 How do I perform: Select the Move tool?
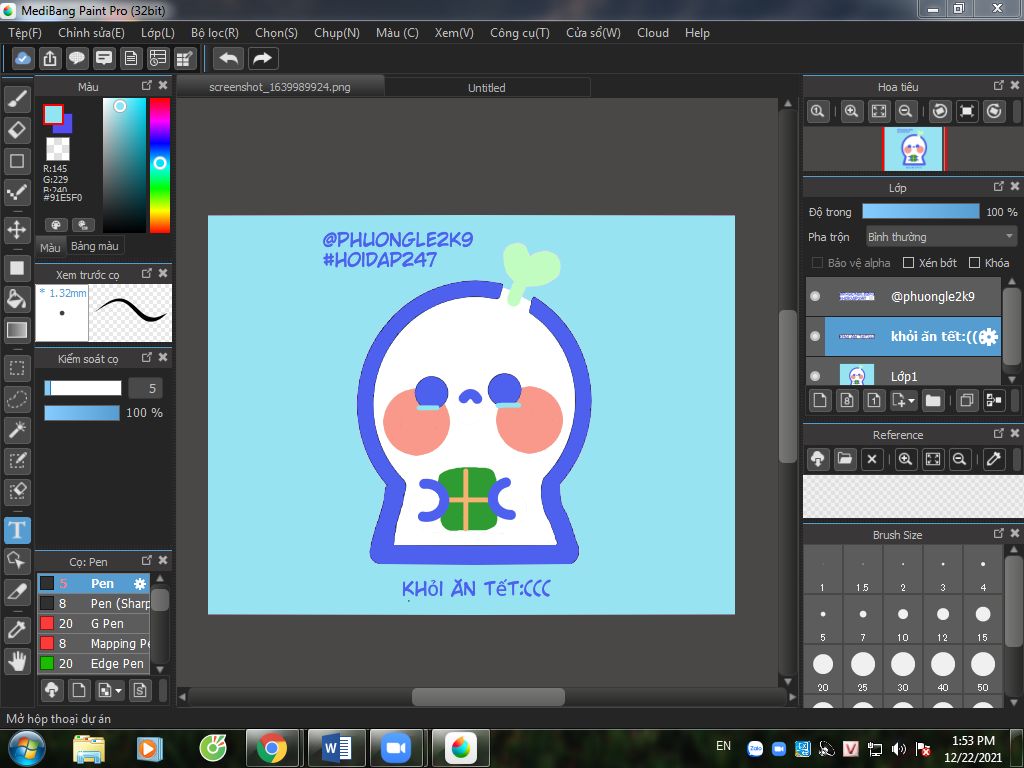pos(18,229)
